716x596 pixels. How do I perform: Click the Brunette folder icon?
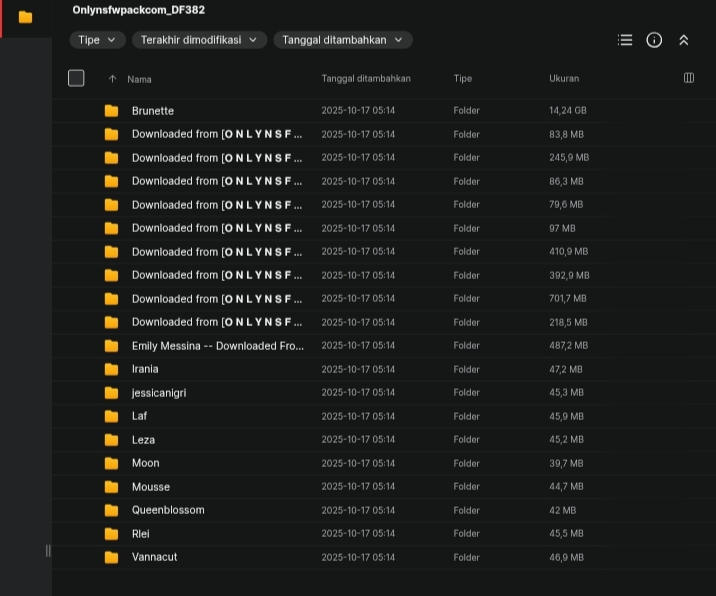[111, 111]
